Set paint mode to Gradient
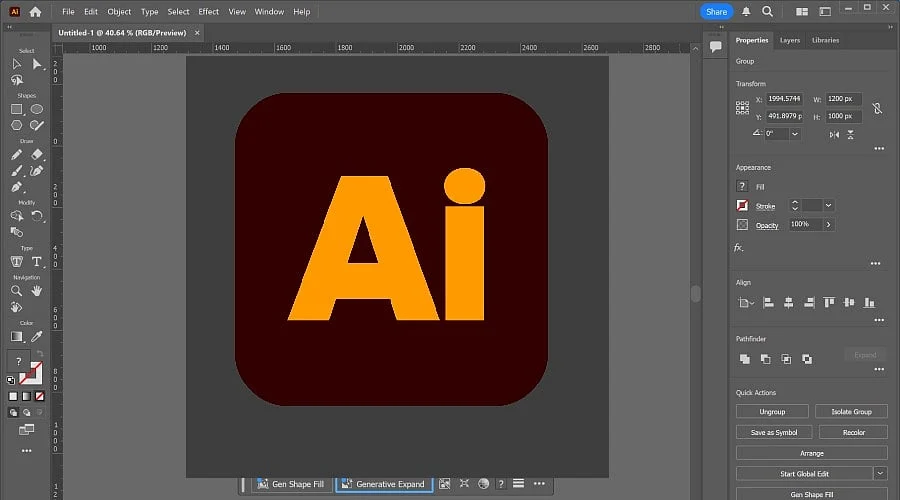Viewport: 900px width, 500px height. click(26, 396)
